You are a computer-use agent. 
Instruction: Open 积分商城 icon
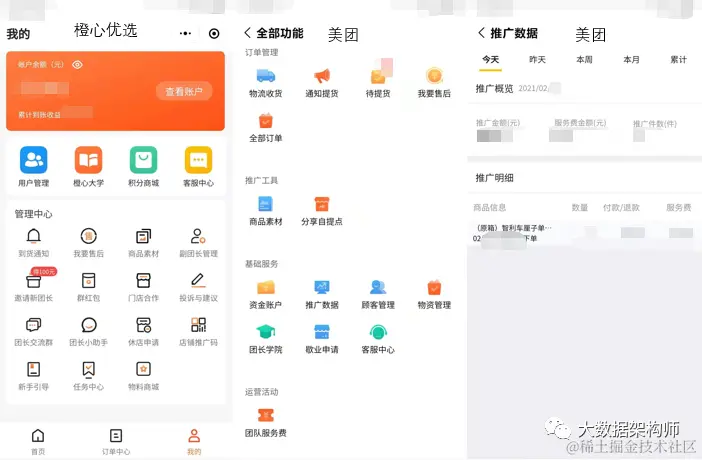click(144, 160)
